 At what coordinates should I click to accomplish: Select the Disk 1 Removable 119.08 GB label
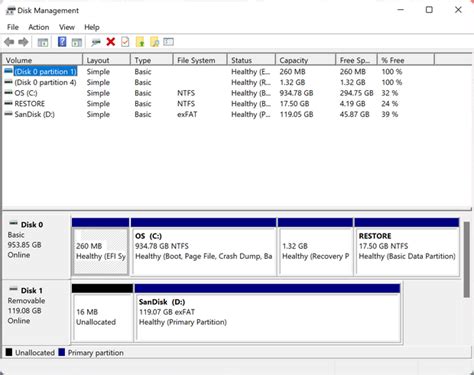[x=36, y=312]
